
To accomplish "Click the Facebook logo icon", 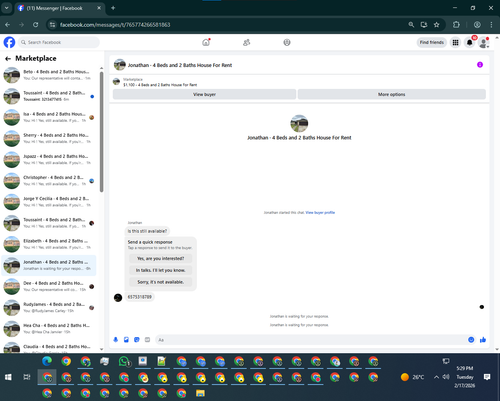I will tap(9, 42).
